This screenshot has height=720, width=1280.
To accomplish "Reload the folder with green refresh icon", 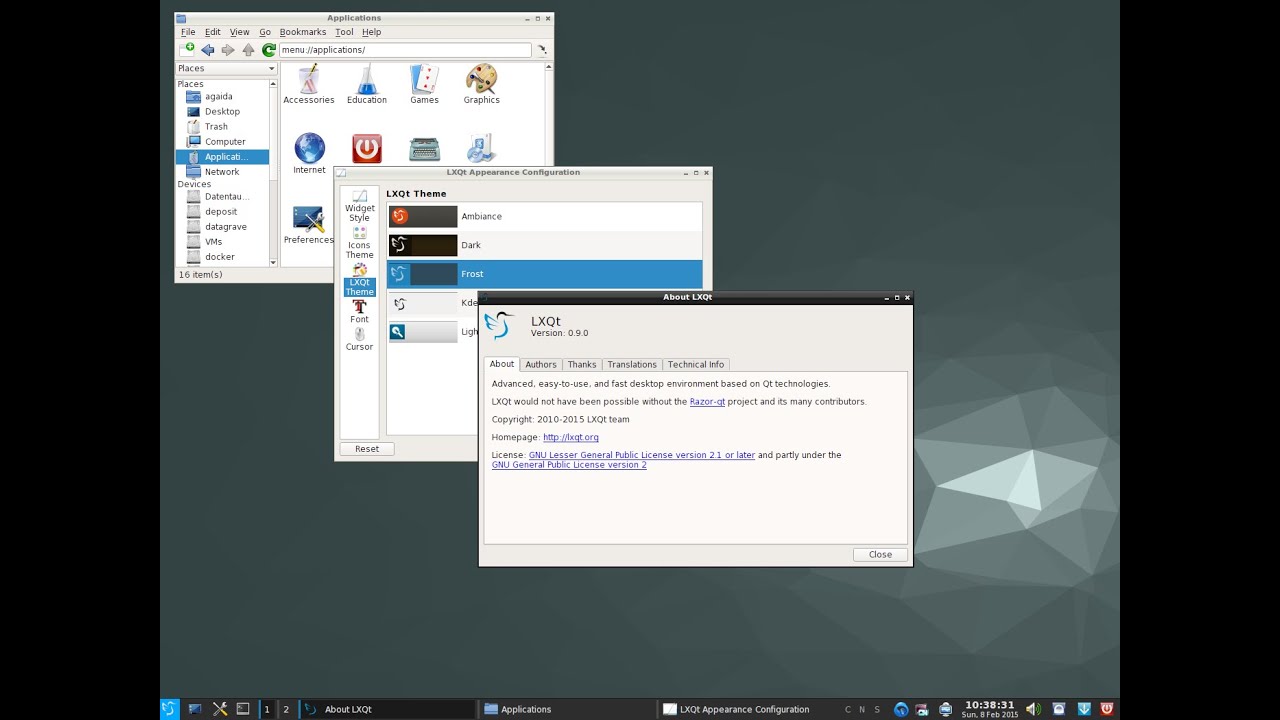I will (268, 49).
